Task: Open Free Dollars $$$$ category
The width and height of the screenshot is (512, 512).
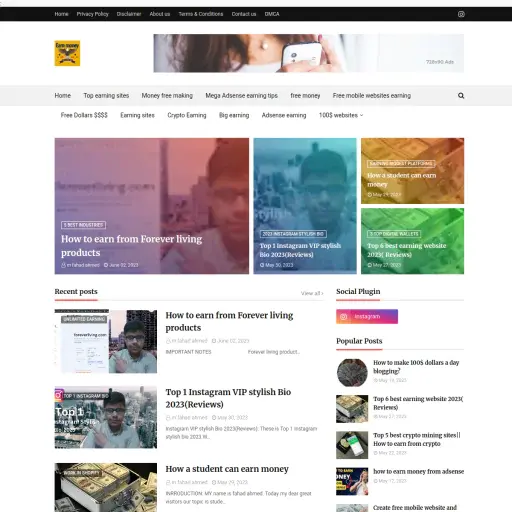Action: tap(84, 115)
